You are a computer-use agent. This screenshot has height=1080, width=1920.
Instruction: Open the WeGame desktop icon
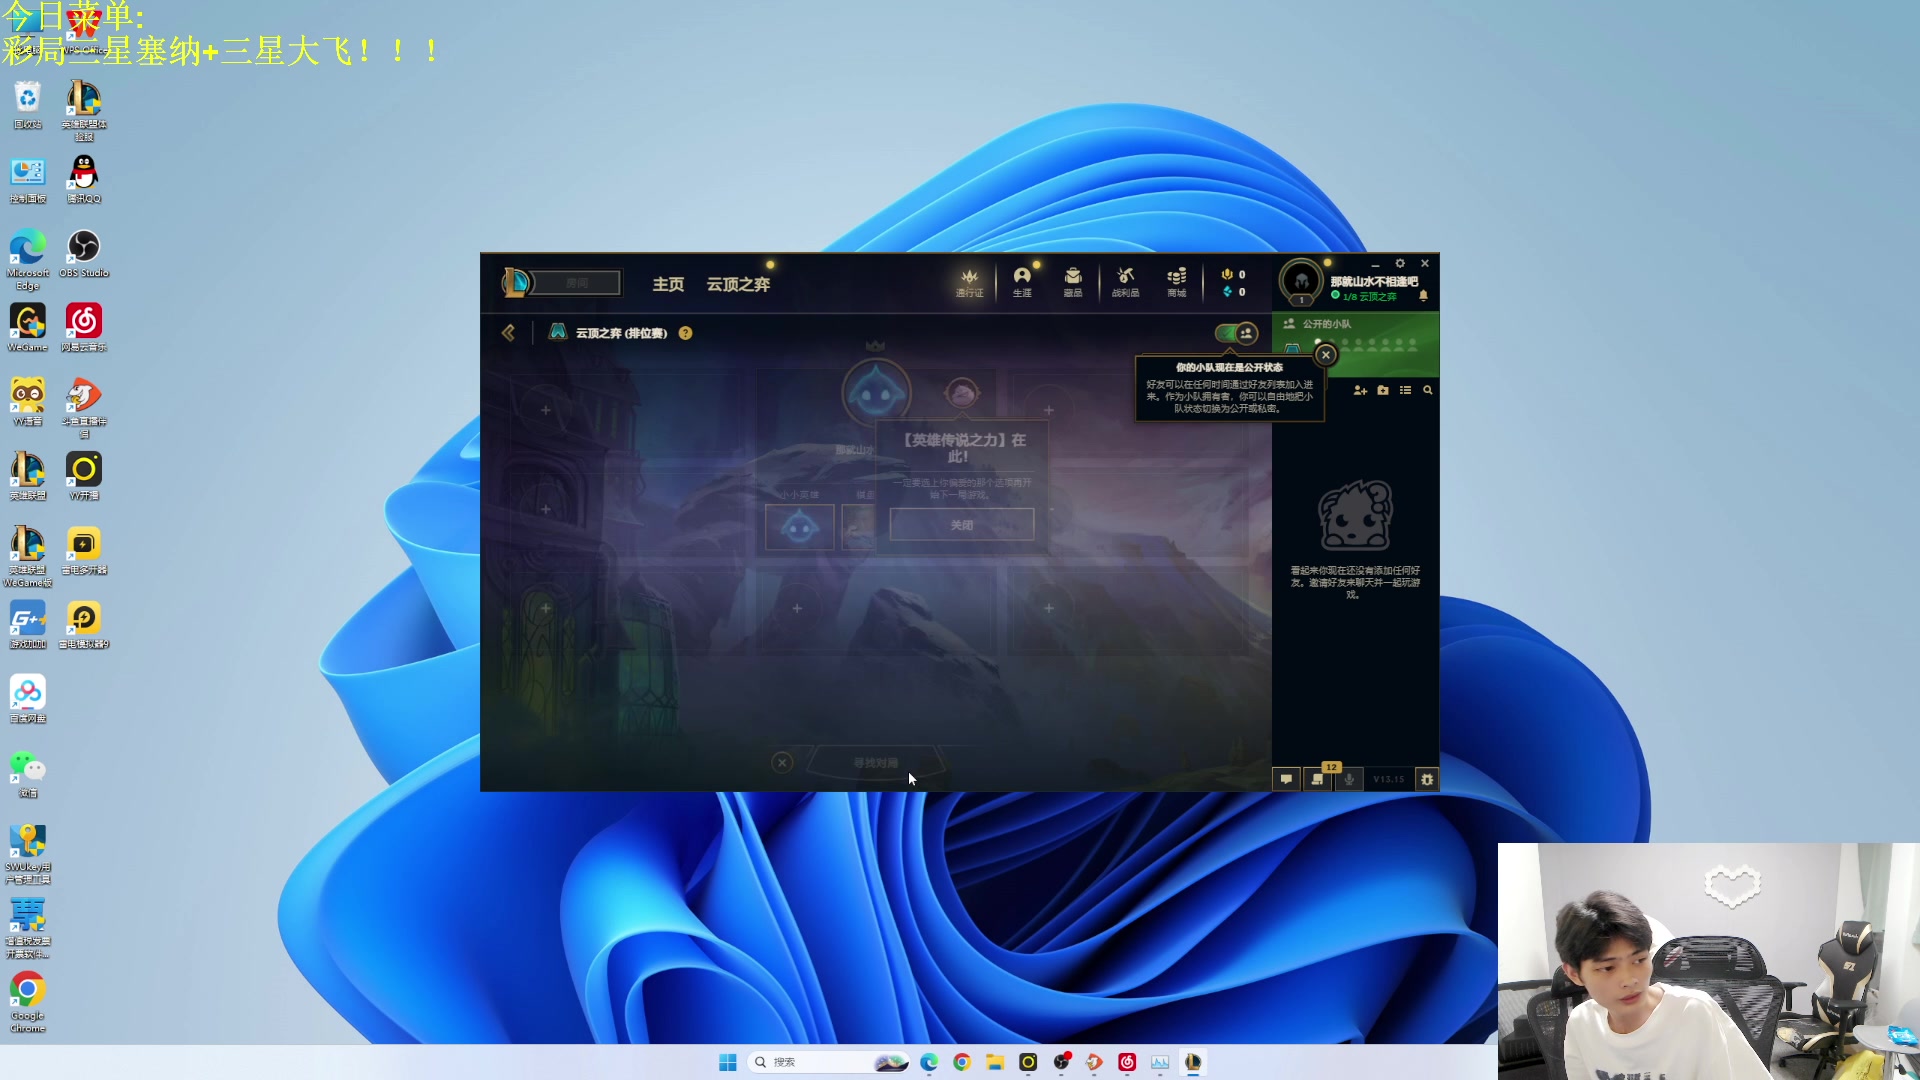pyautogui.click(x=28, y=328)
